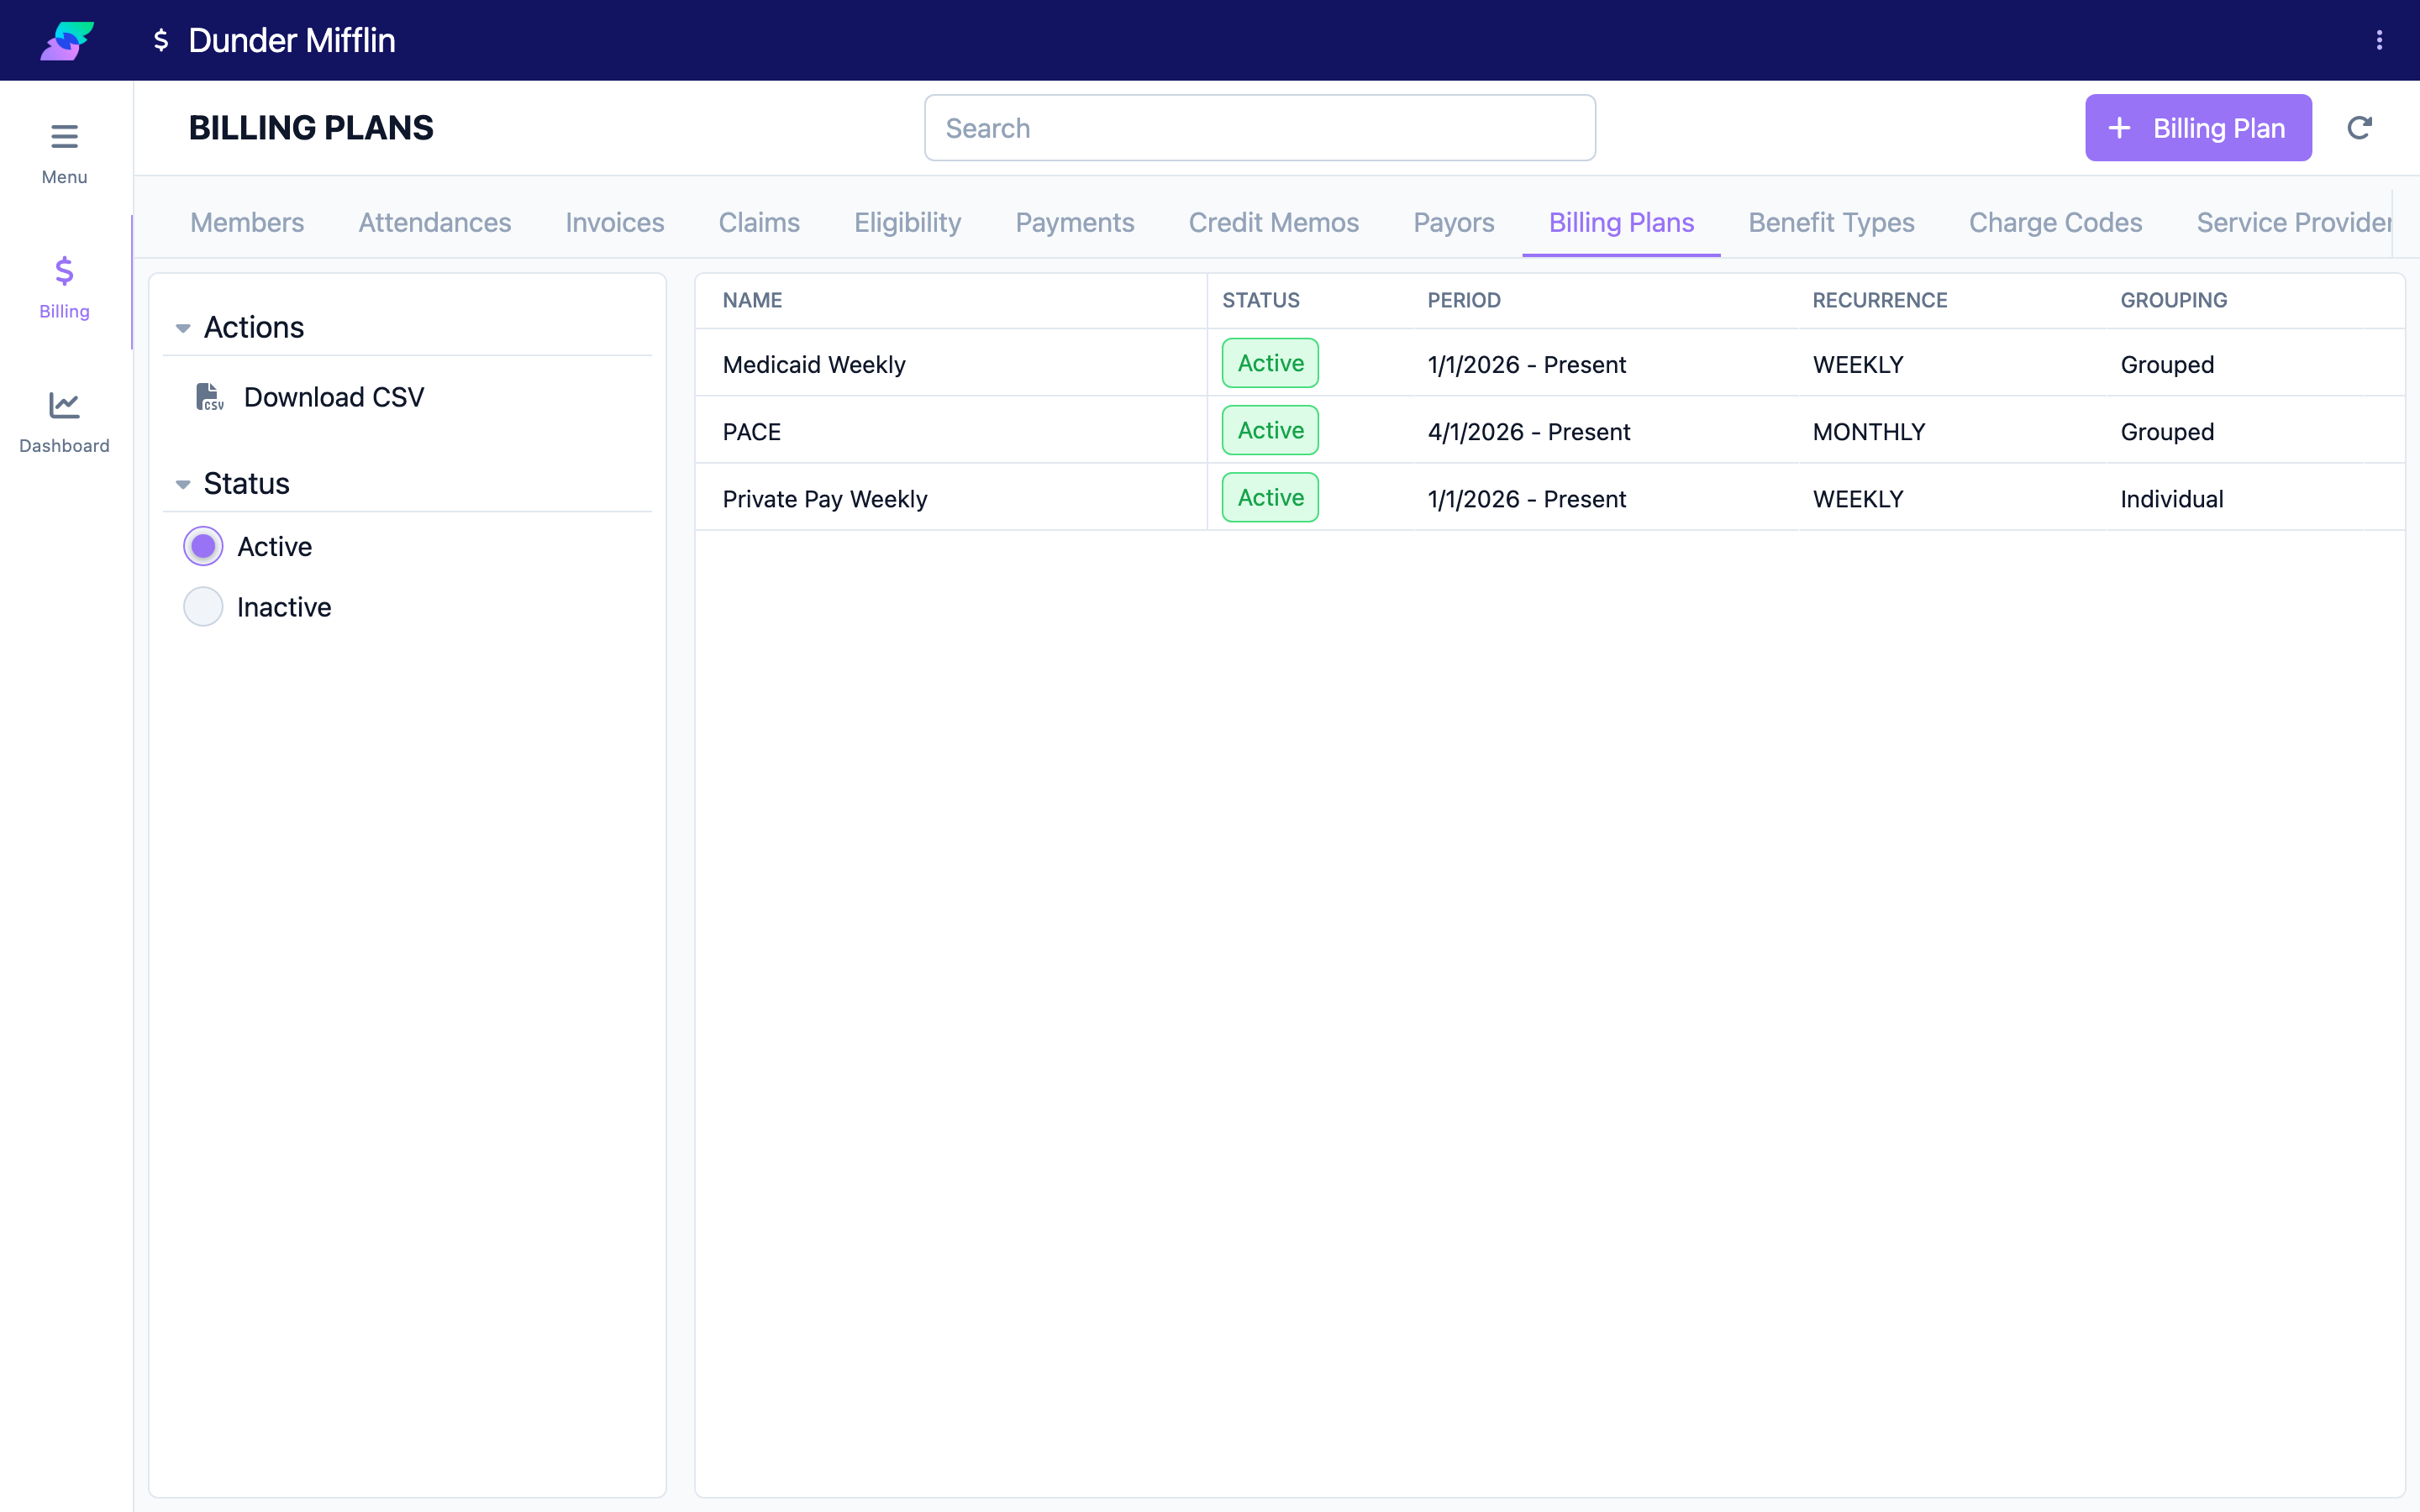The height and width of the screenshot is (1512, 2420).
Task: Open the Credit Memos tab
Action: [1273, 222]
